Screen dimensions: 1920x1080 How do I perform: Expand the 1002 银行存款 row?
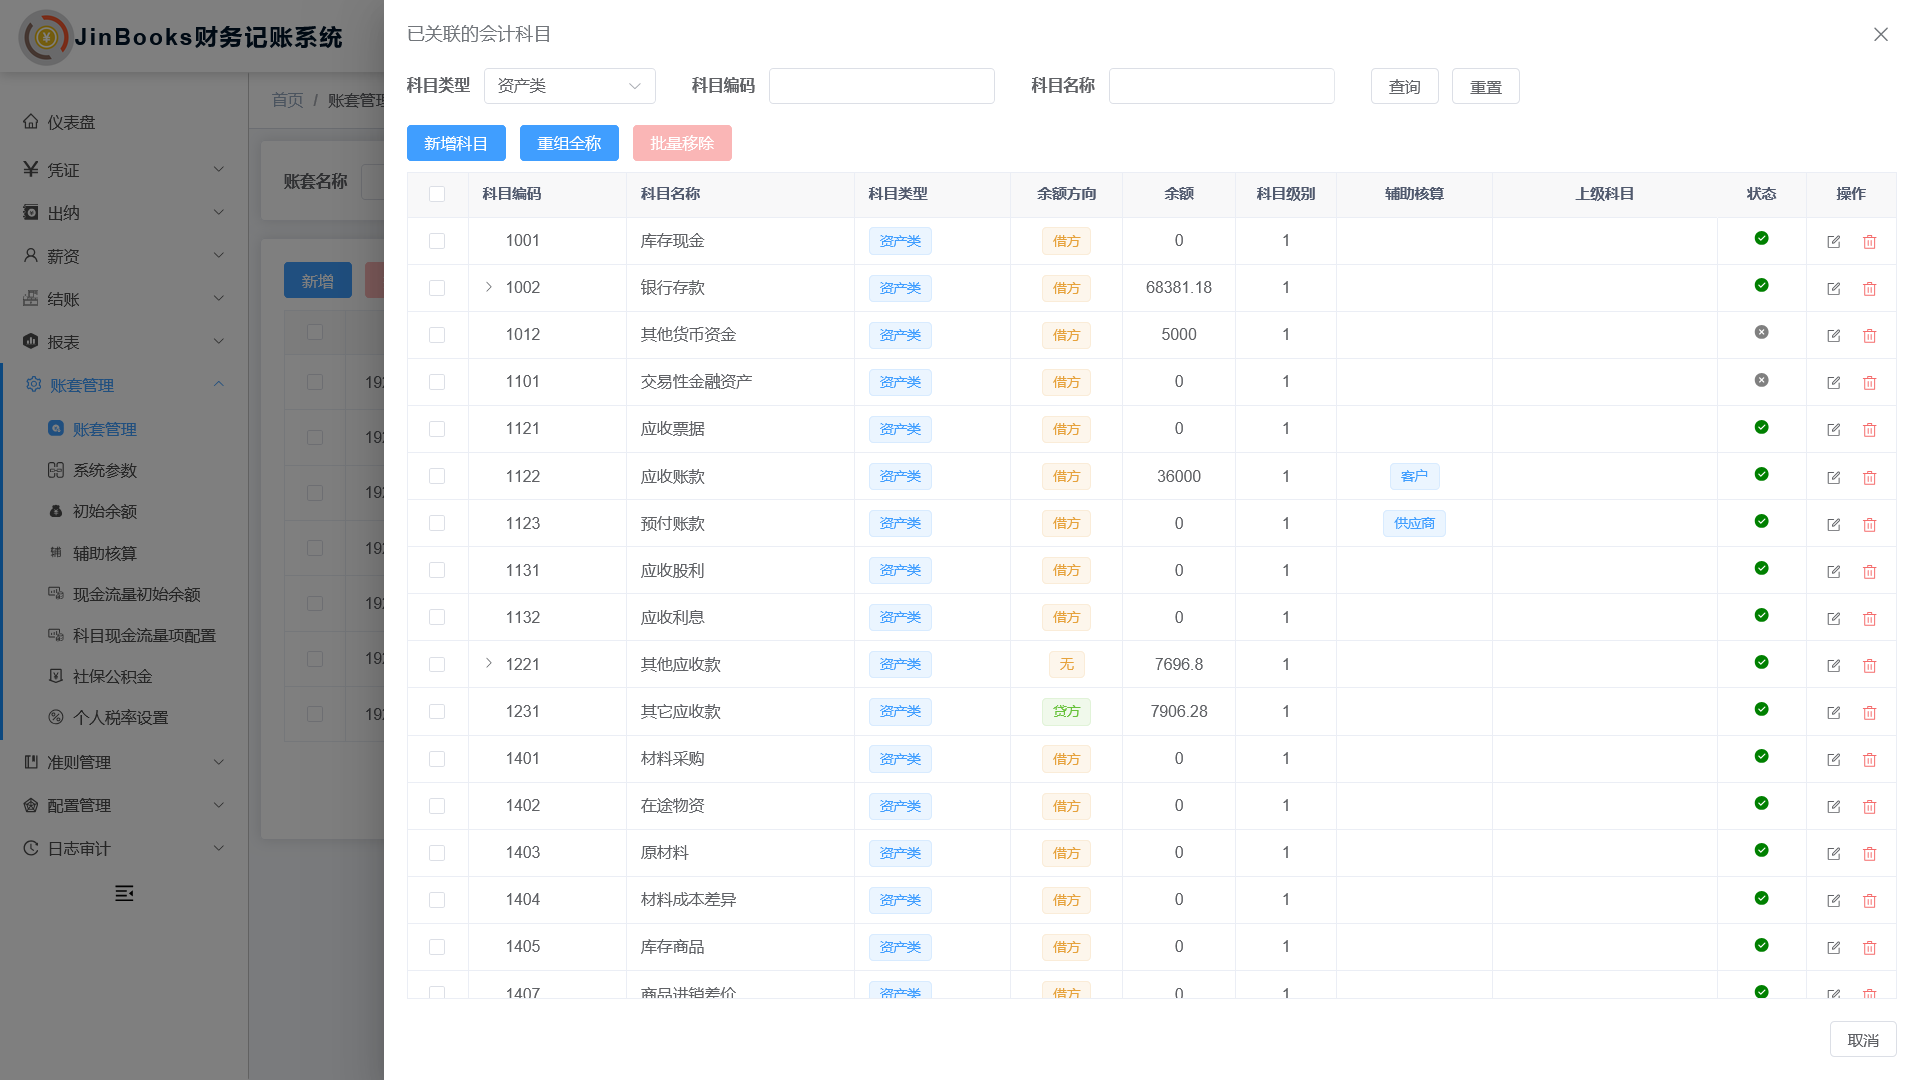click(x=489, y=287)
